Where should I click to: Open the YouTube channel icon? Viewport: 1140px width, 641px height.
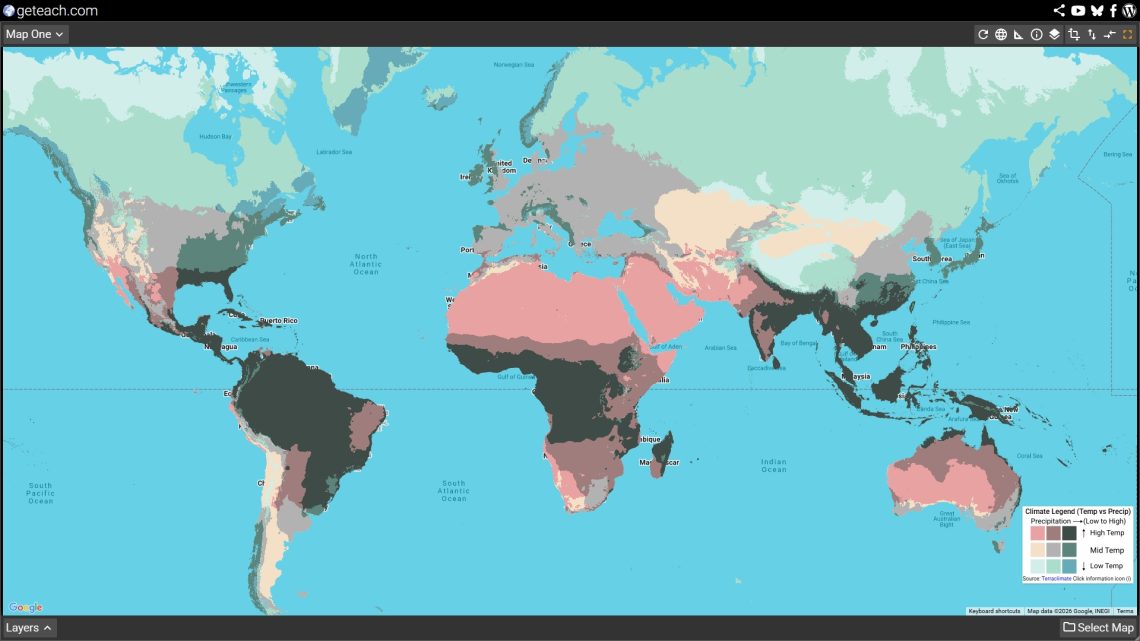tap(1077, 11)
